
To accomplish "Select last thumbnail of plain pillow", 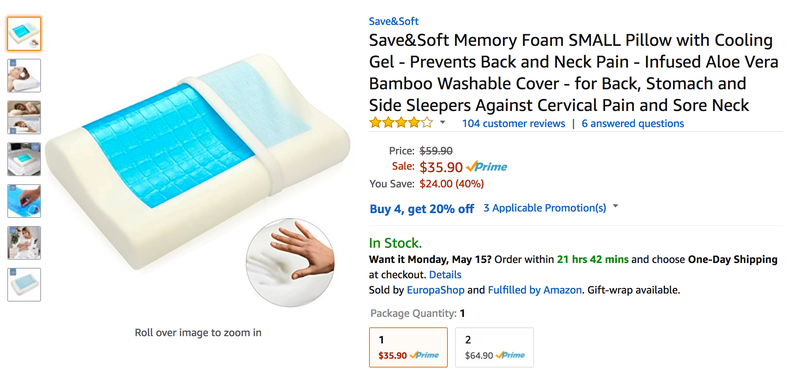I will pos(24,285).
